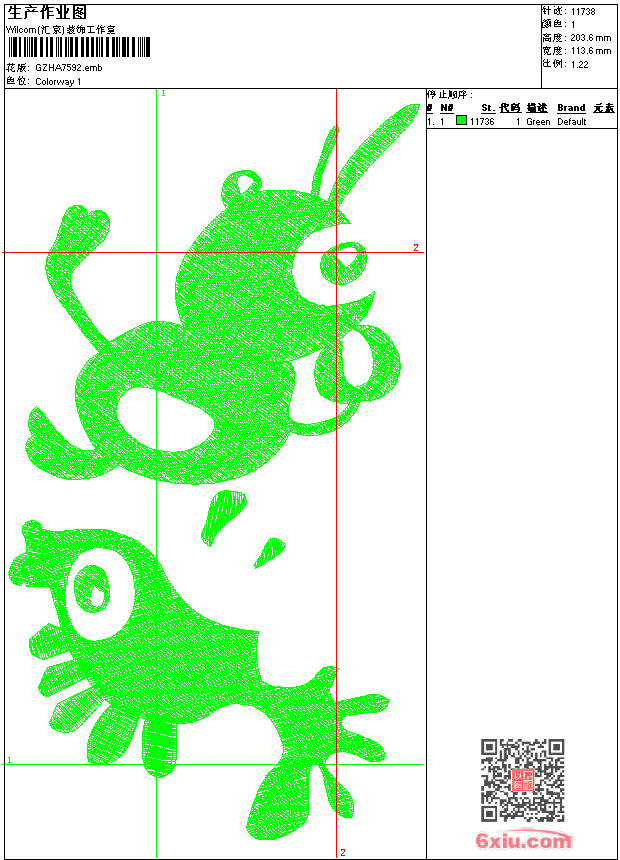Click the Brand column header
Viewport: 620px width, 860px height.
pyautogui.click(x=571, y=108)
